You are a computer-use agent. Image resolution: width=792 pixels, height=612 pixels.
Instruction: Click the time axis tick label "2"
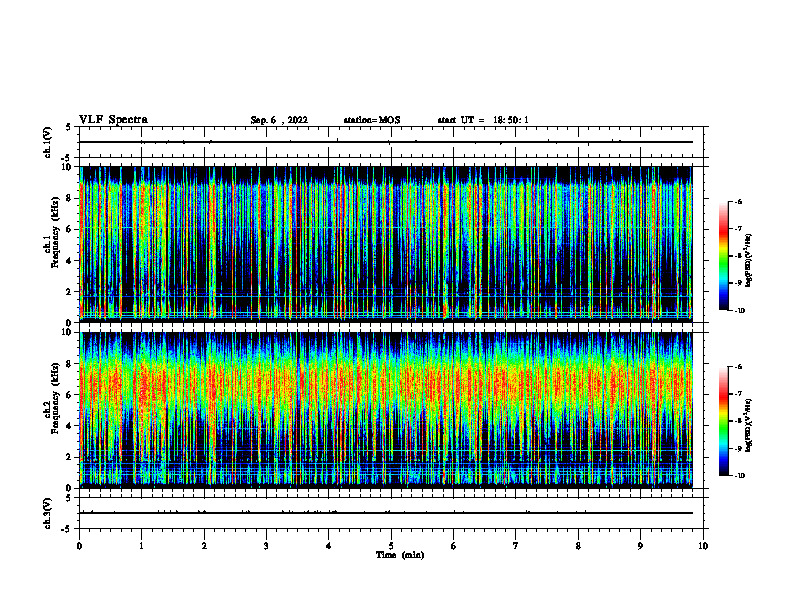coord(204,546)
